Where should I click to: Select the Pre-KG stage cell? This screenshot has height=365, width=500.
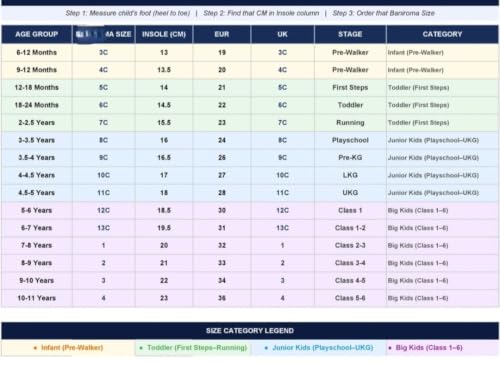[350, 158]
